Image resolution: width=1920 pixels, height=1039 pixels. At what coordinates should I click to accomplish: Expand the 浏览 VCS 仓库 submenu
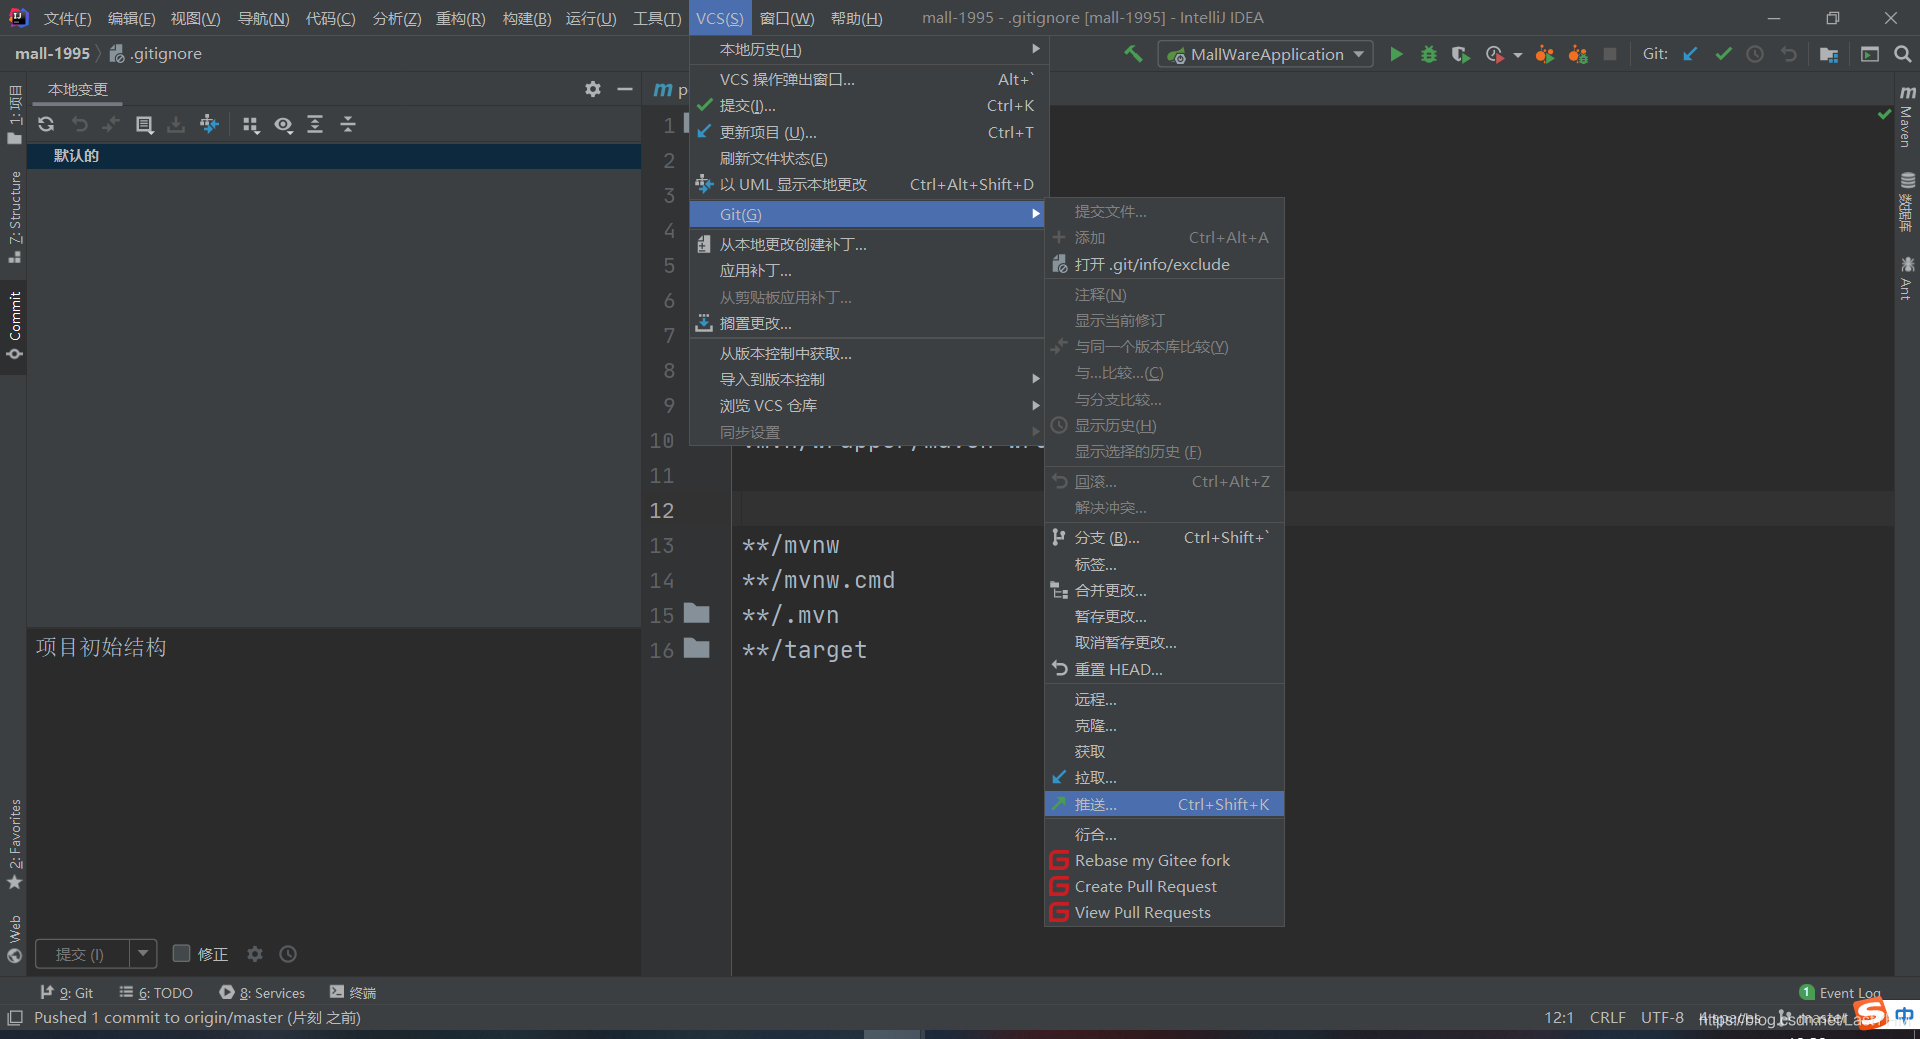pyautogui.click(x=869, y=405)
